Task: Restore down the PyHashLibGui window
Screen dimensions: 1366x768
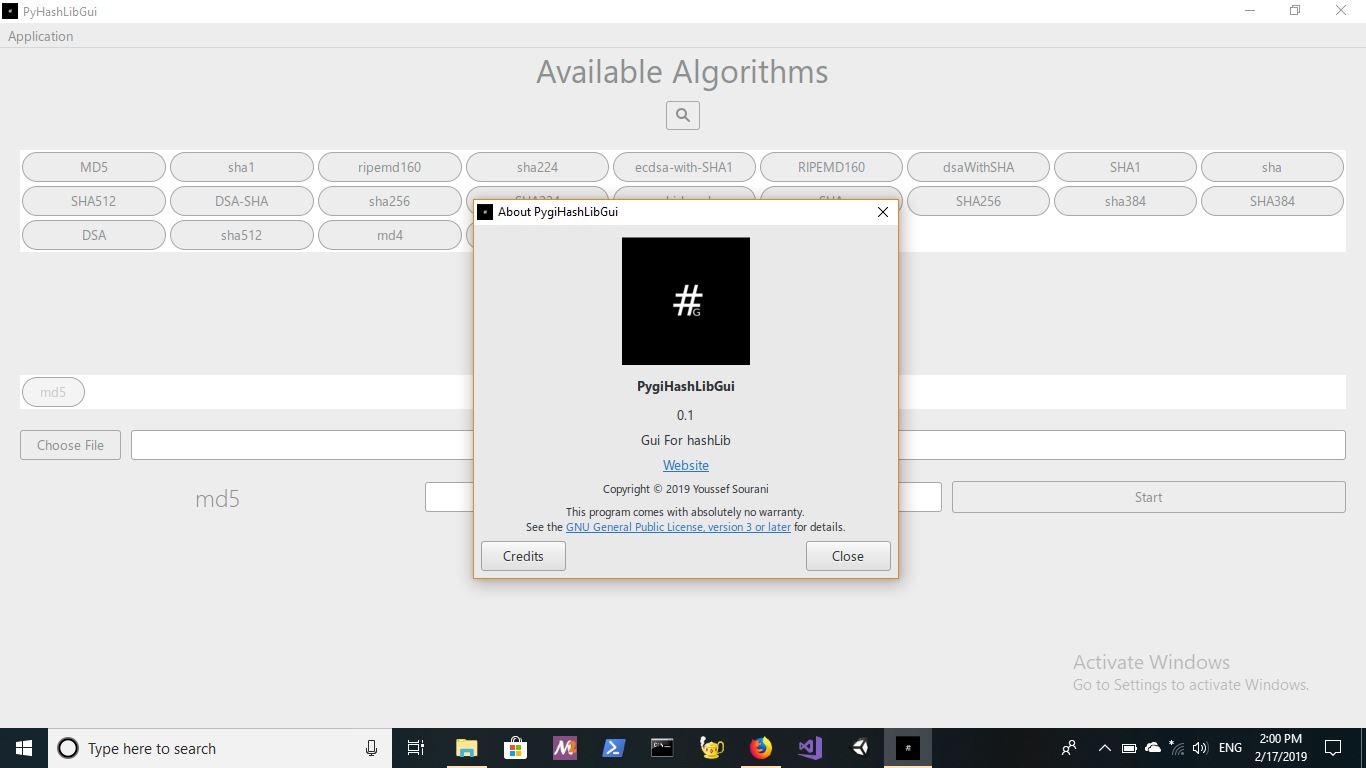Action: (1295, 11)
